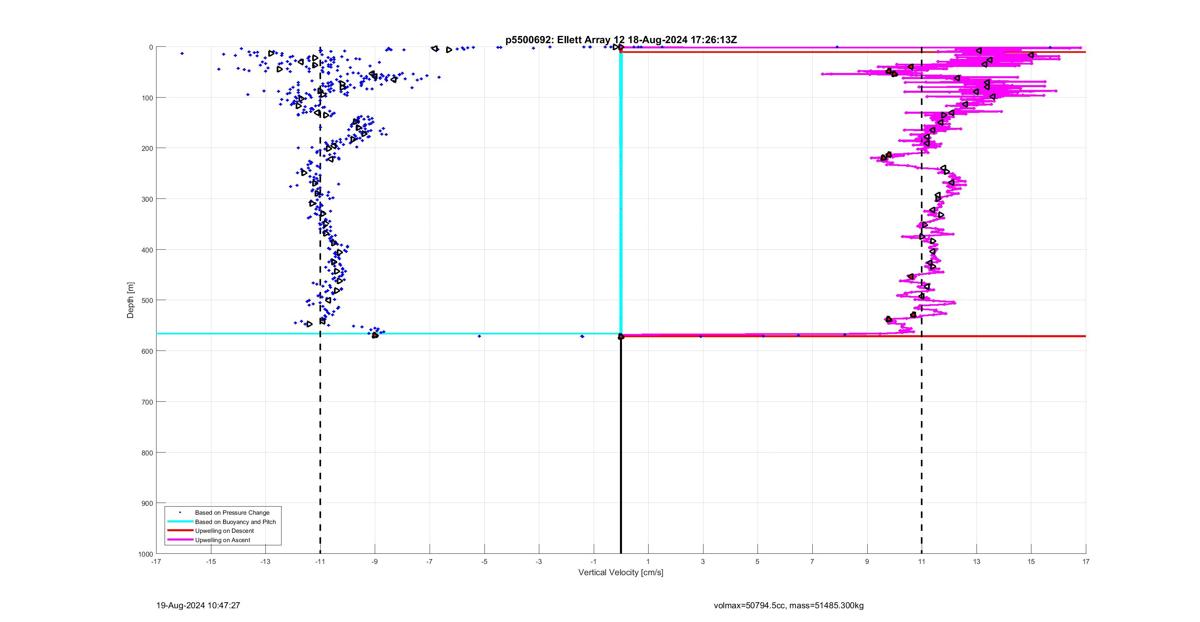This screenshot has height=622, width=1200.
Task: Click legend entry 'Upwelling on Descent'
Action: 225,531
